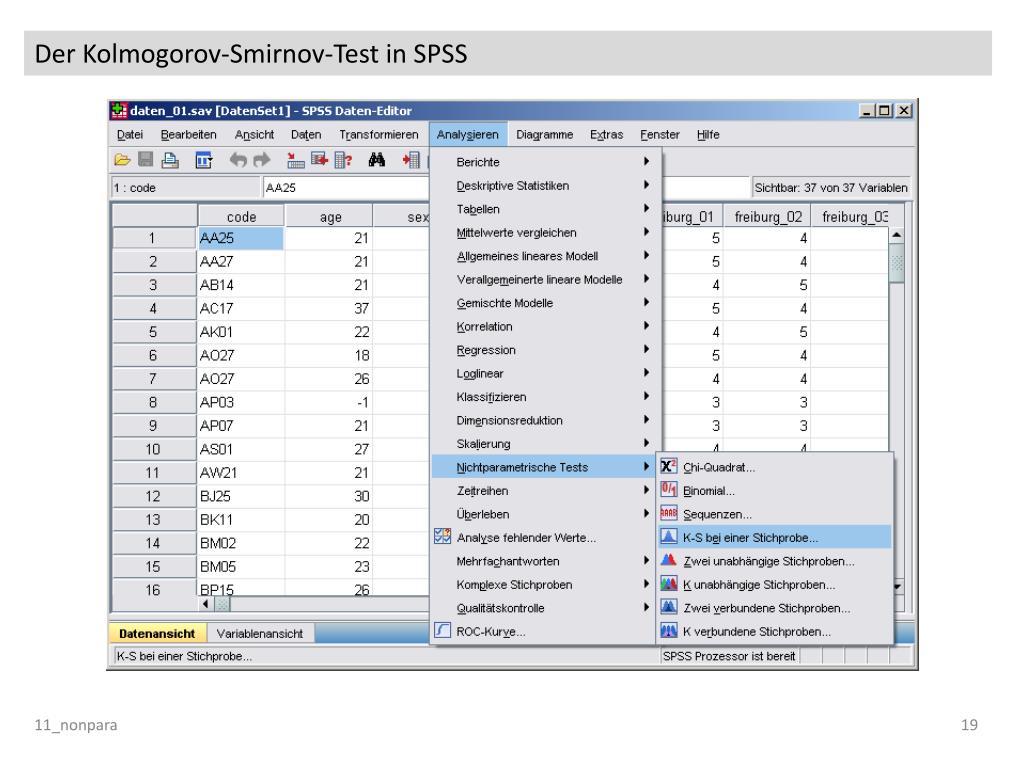The height and width of the screenshot is (768, 1024).
Task: Select the Komplexe Stichproben menu entry
Action: coord(545,584)
